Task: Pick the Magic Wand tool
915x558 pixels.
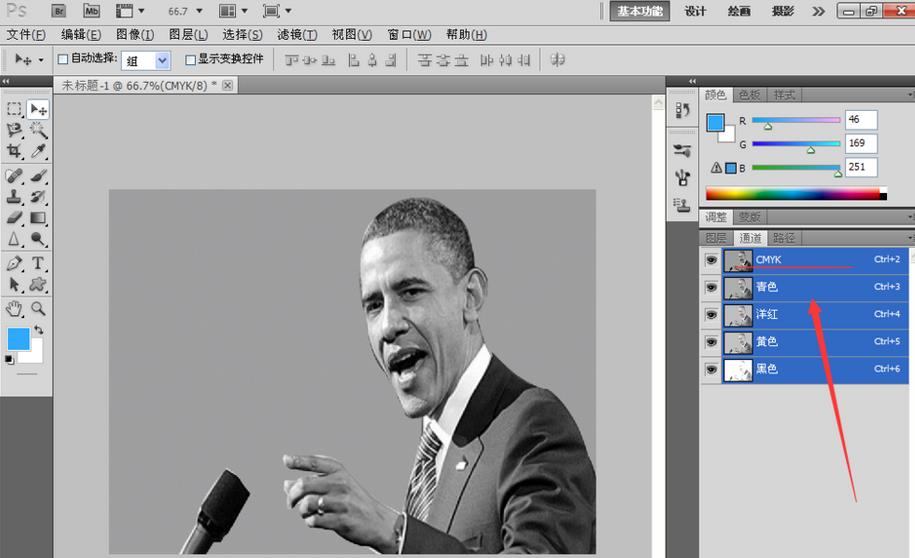Action: pyautogui.click(x=38, y=130)
